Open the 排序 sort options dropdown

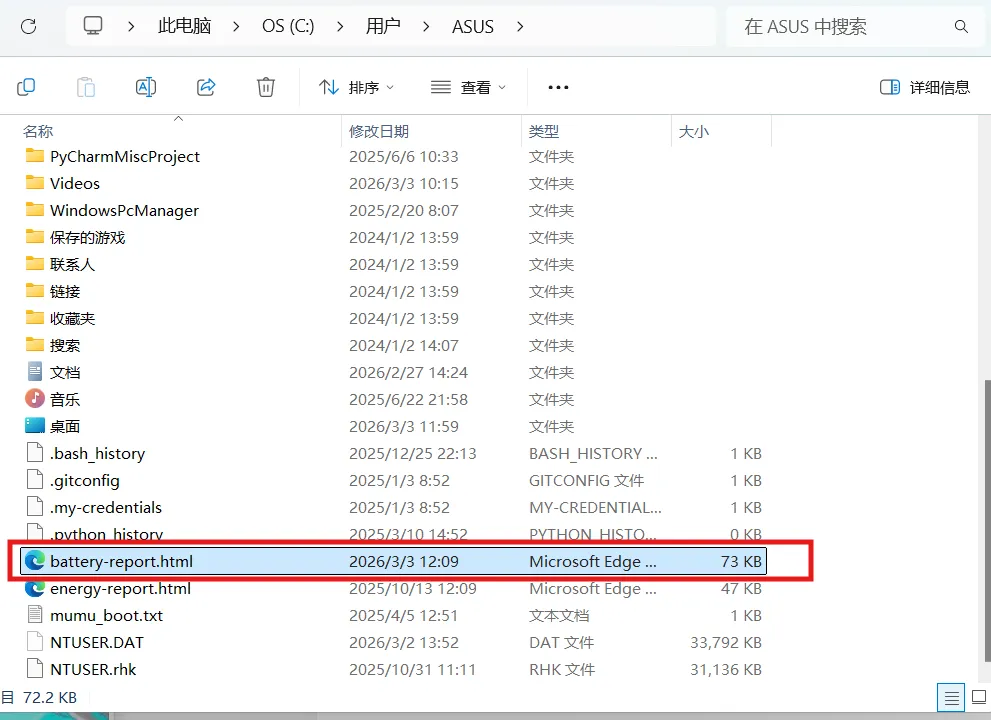357,87
